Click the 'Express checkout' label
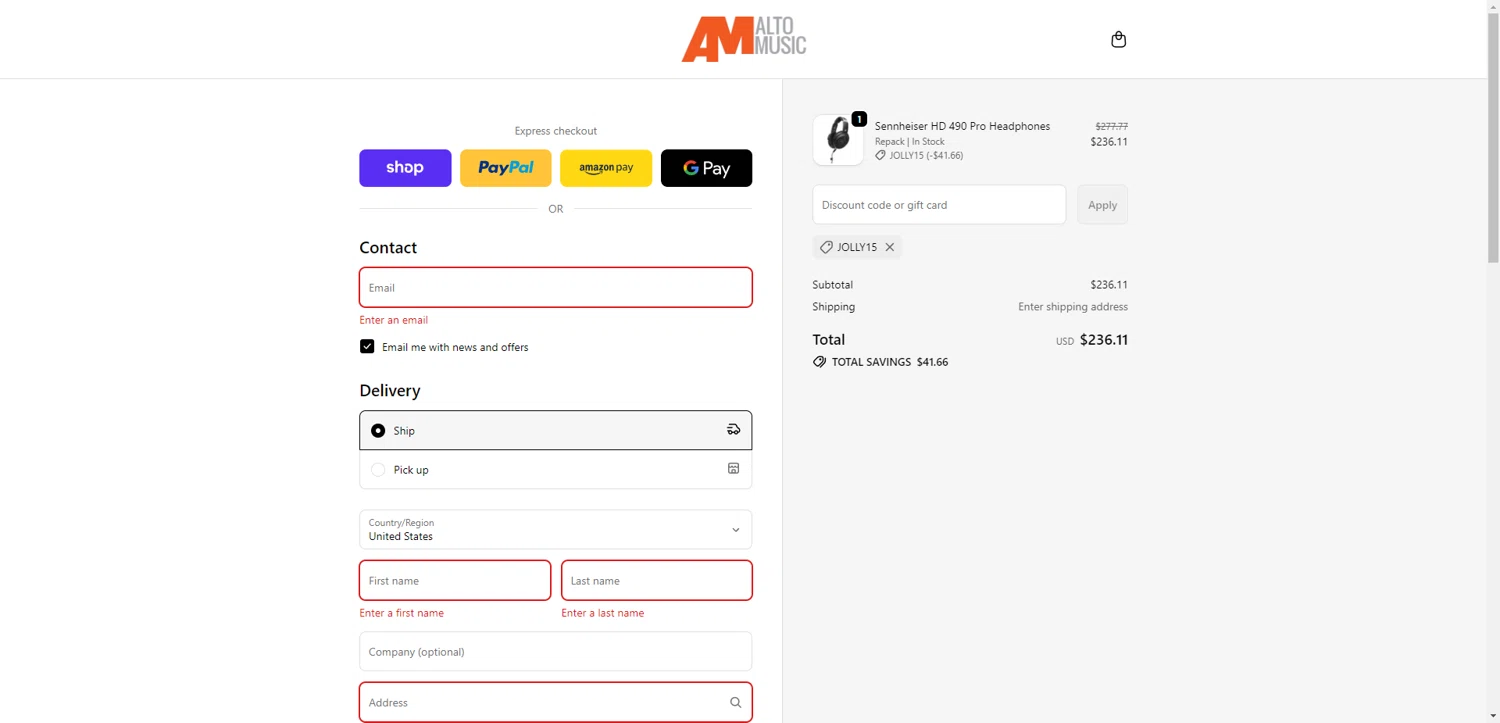This screenshot has height=723, width=1500. tap(556, 131)
